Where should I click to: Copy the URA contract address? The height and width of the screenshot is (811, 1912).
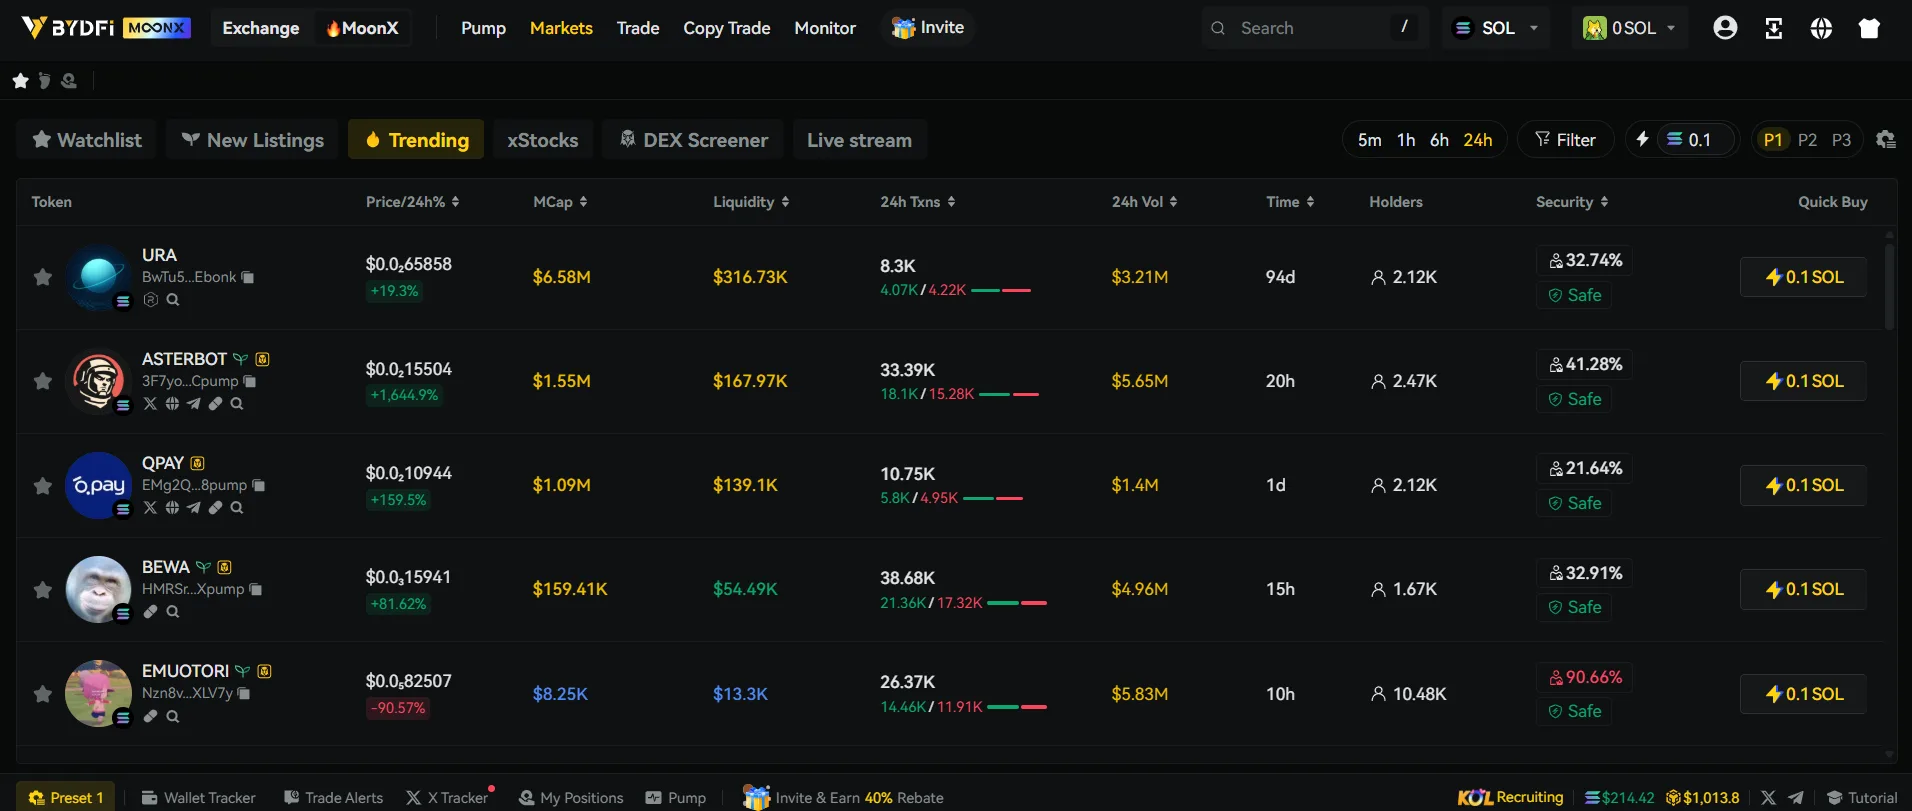coord(248,277)
